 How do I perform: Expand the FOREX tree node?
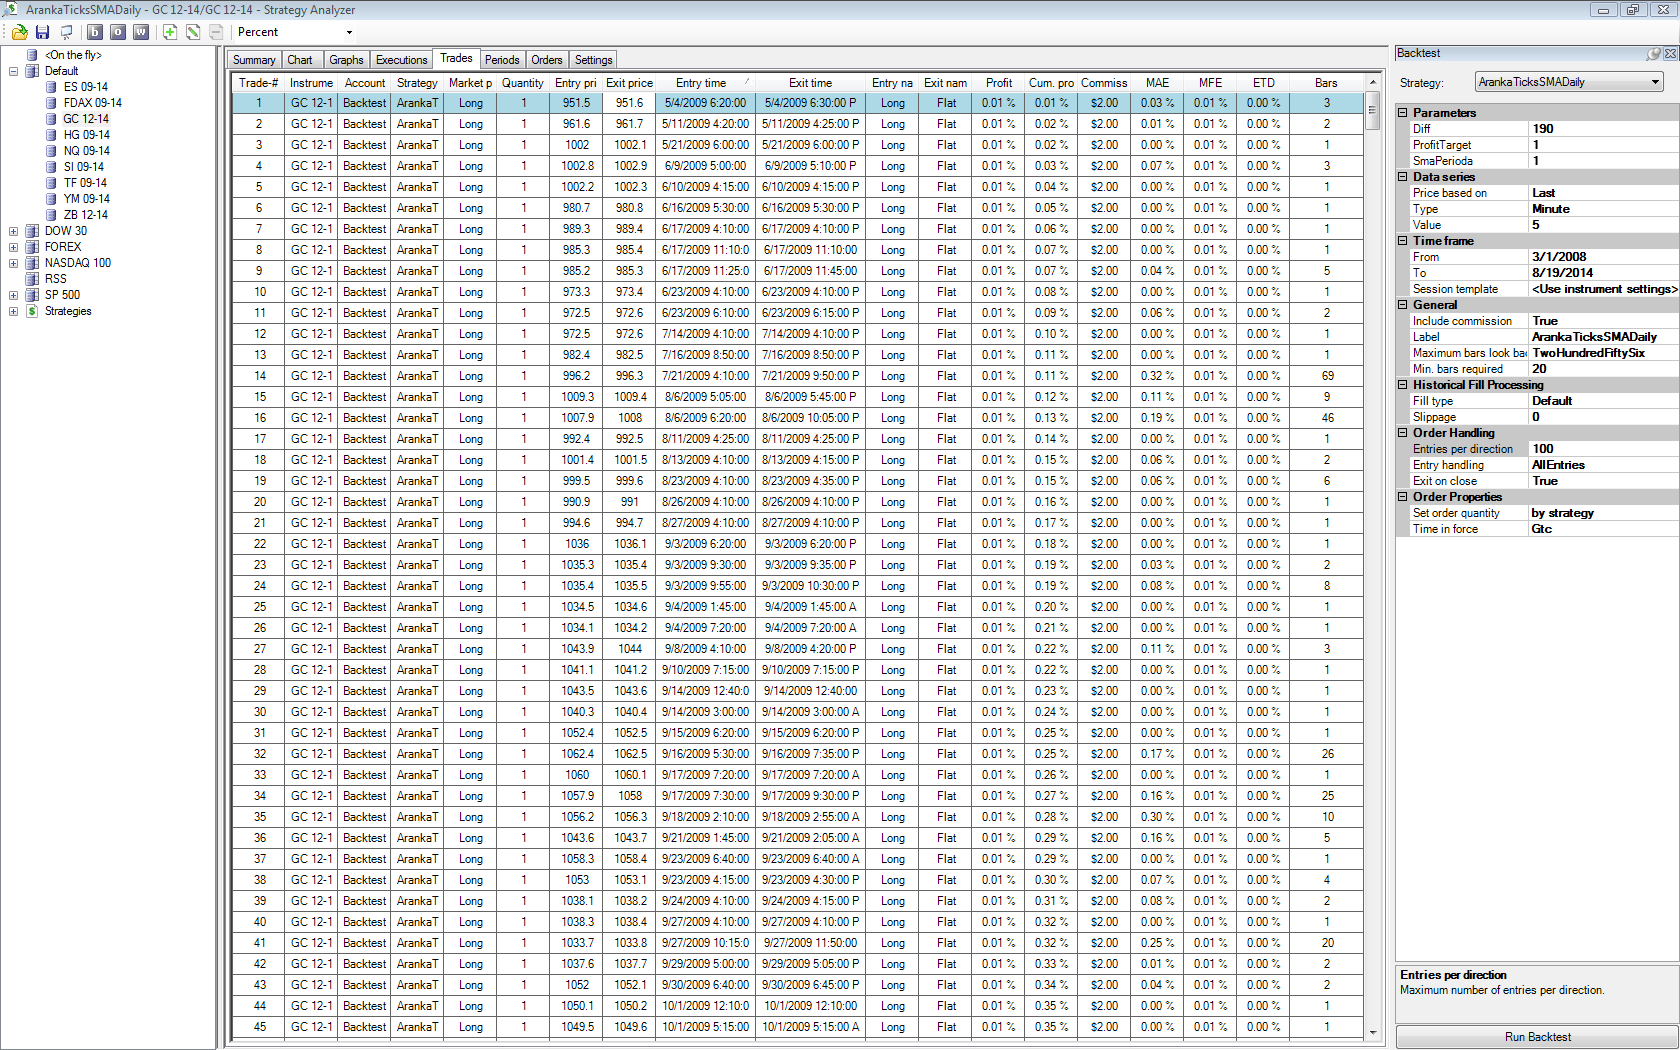pyautogui.click(x=13, y=247)
